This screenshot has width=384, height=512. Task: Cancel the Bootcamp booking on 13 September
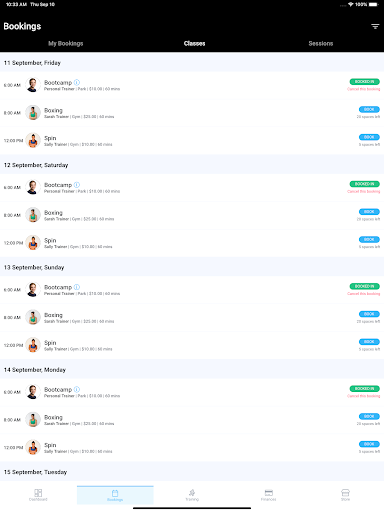pyautogui.click(x=364, y=294)
